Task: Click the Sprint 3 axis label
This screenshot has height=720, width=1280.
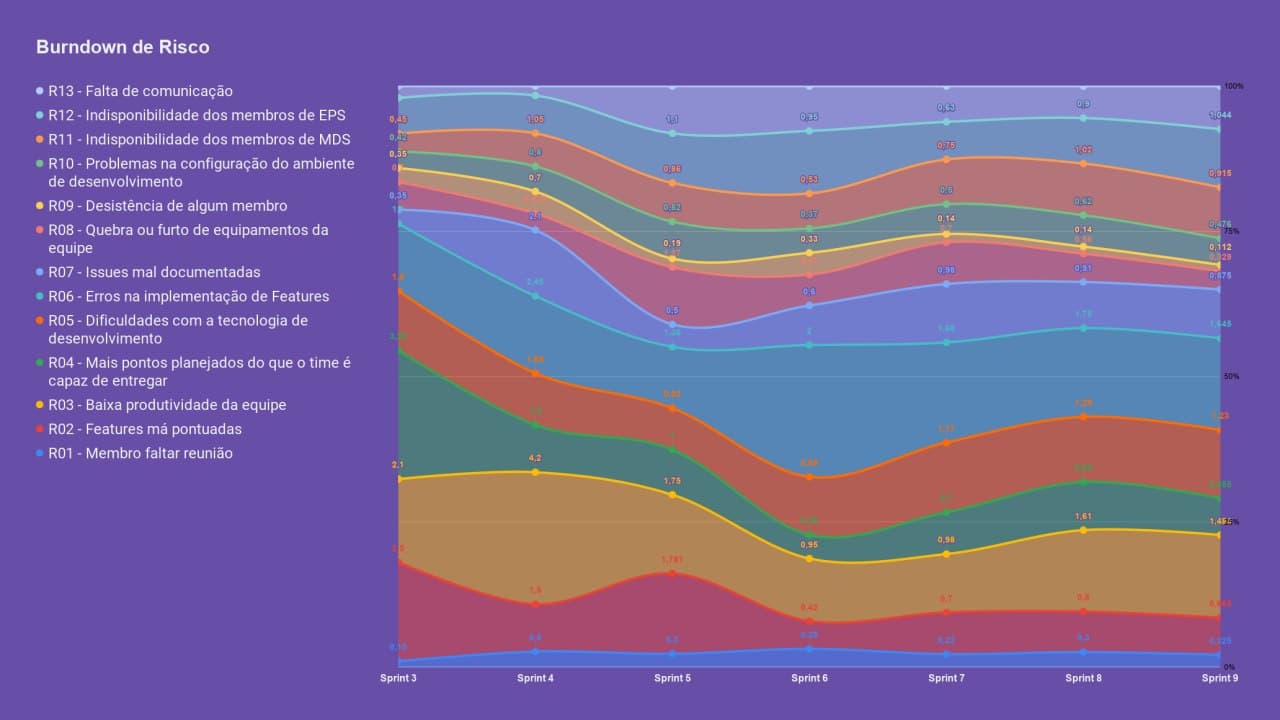Action: [x=398, y=678]
